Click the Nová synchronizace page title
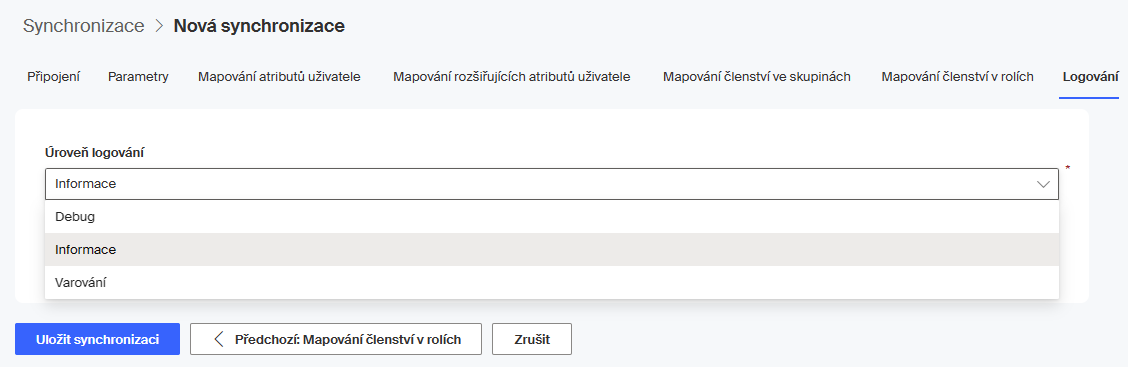Image resolution: width=1128 pixels, height=367 pixels. (259, 26)
